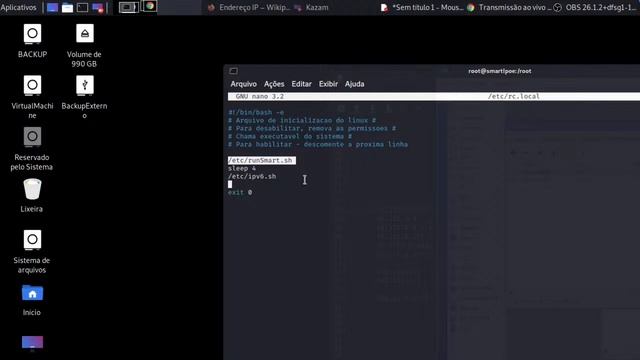Select the workspace thumbnail showing Chrome

point(149,6)
